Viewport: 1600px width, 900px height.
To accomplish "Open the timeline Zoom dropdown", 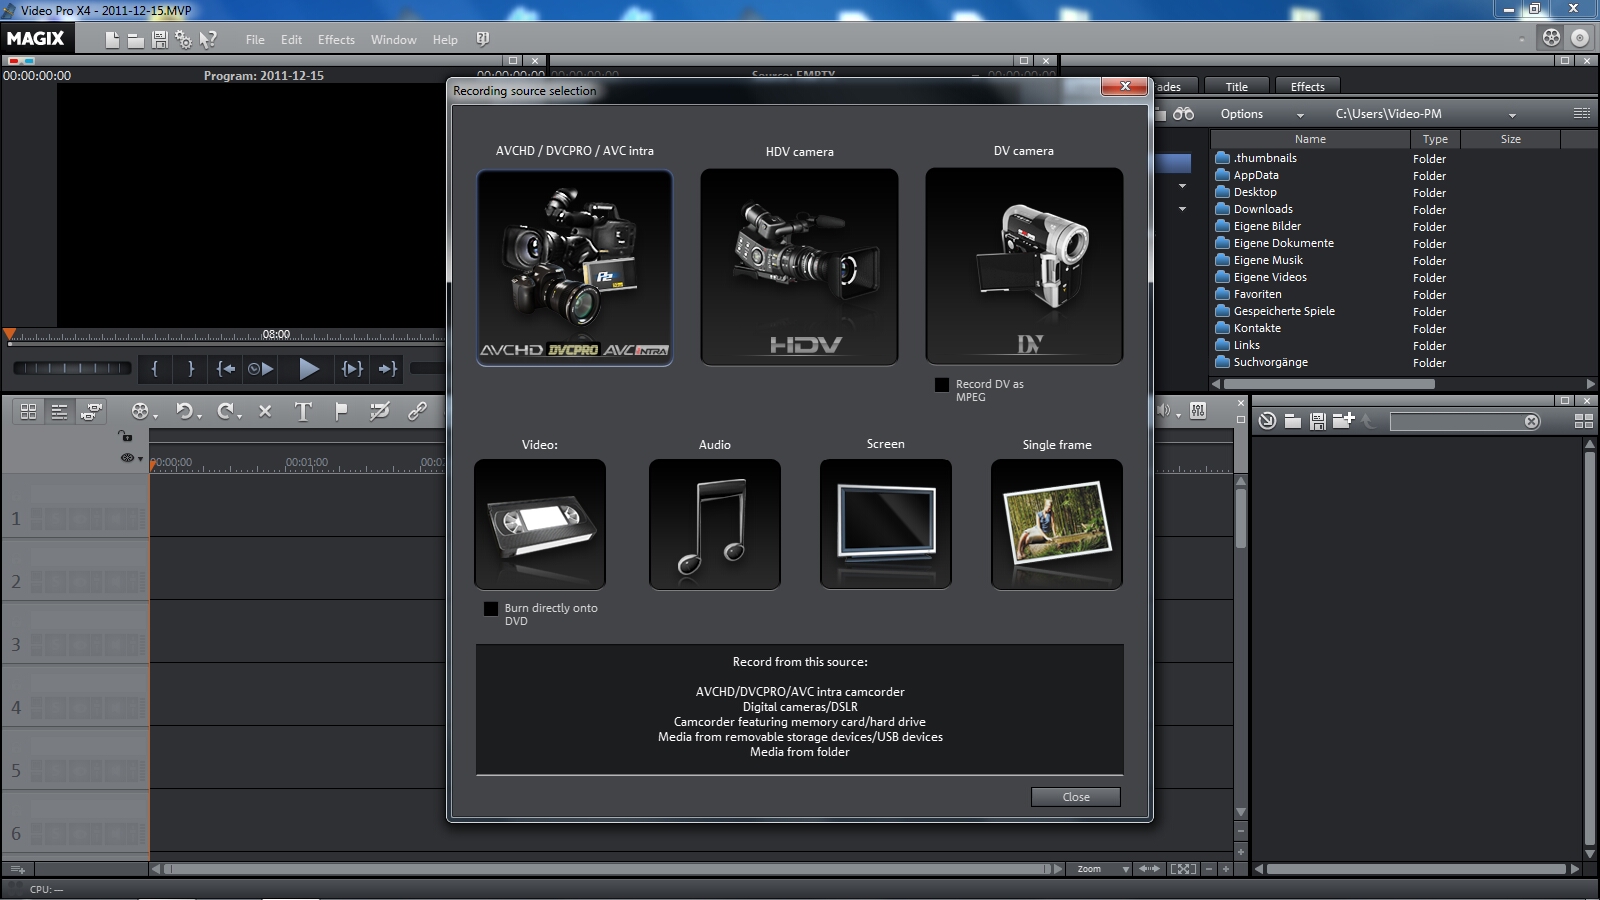I will tap(1099, 869).
